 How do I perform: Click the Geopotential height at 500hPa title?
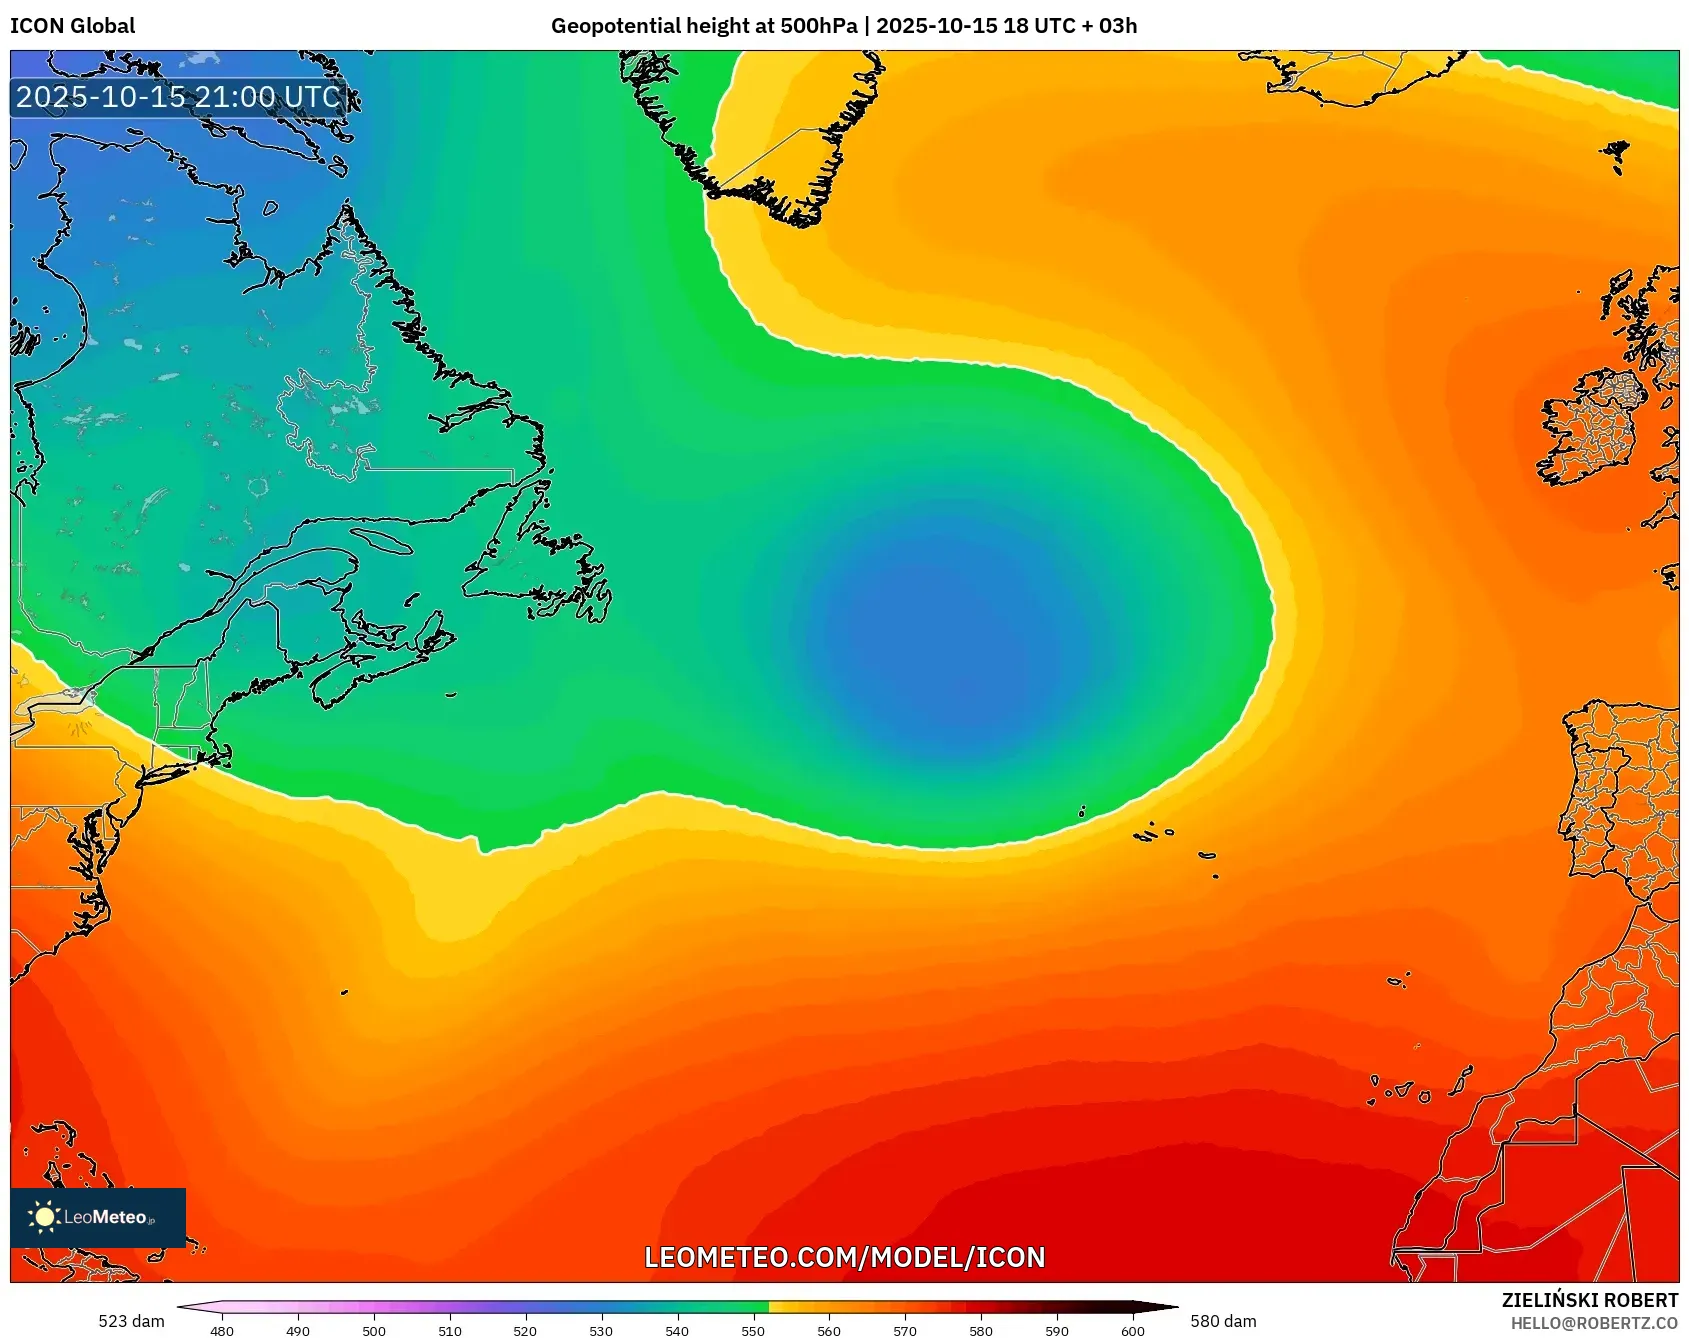pos(703,26)
